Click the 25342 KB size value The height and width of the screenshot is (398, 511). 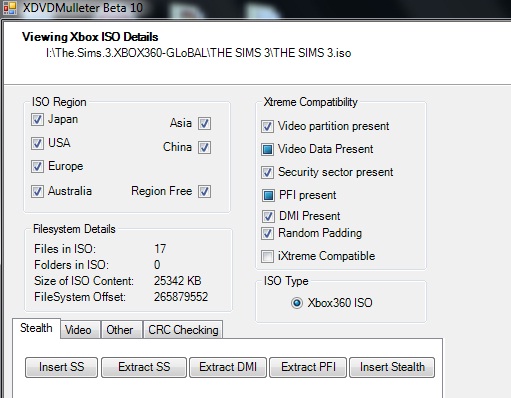[178, 281]
